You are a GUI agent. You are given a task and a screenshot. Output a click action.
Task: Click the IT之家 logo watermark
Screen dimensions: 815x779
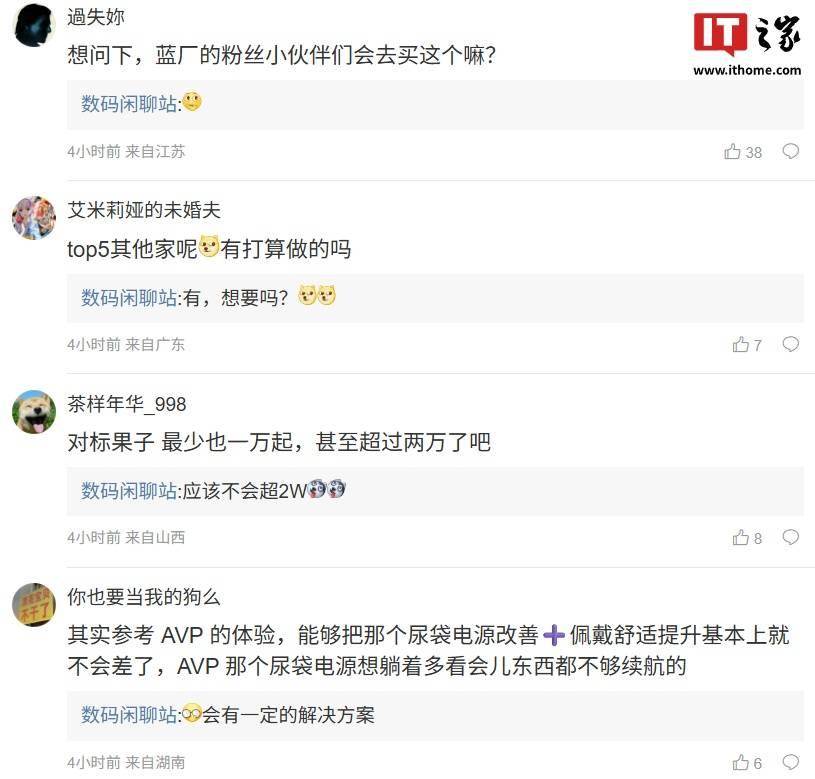(x=747, y=44)
